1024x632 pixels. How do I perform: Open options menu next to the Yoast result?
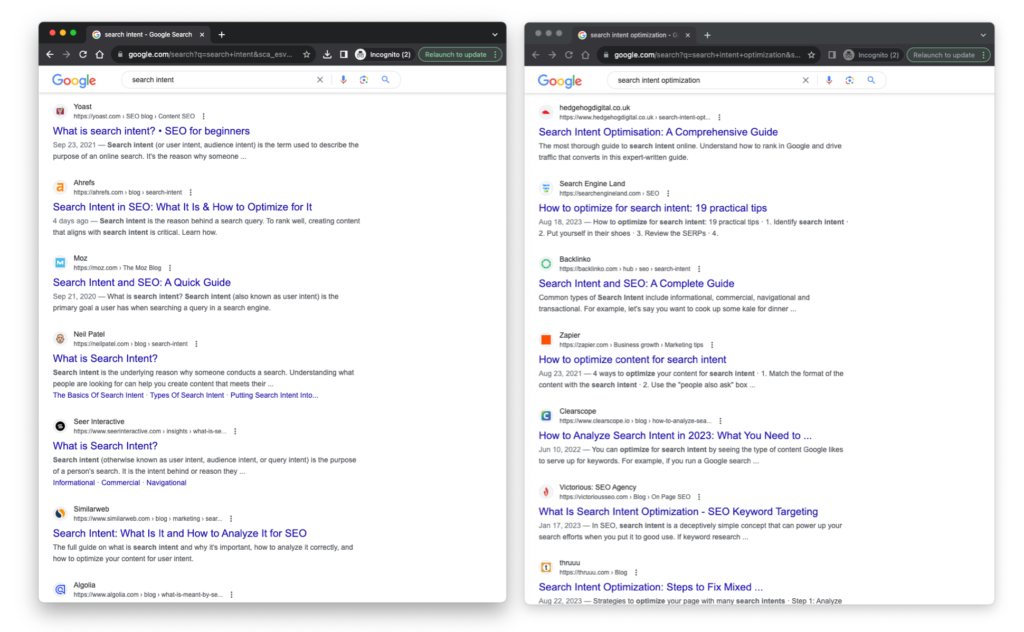[x=204, y=115]
